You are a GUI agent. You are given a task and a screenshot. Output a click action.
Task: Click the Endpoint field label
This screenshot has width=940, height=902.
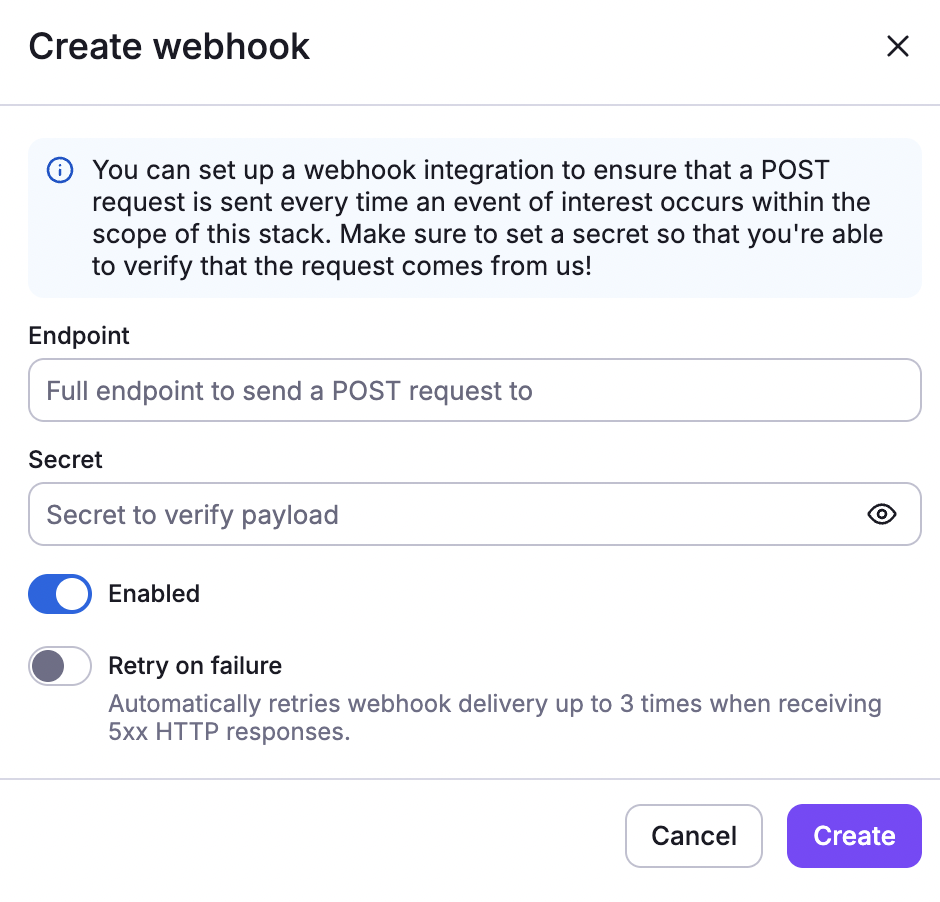click(x=79, y=336)
